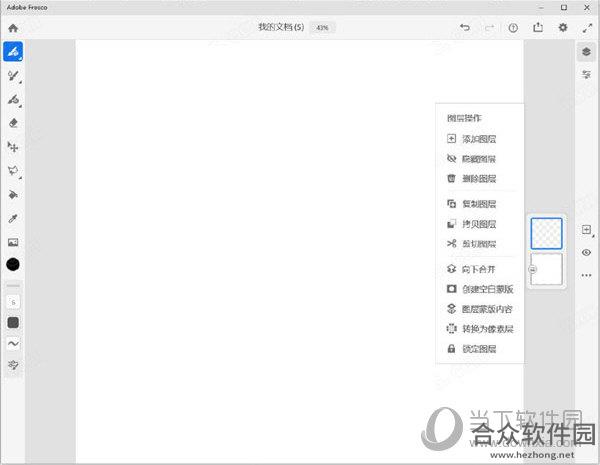Select the Live Brush tool
Image resolution: width=600 pixels, height=465 pixels.
[x=13, y=76]
